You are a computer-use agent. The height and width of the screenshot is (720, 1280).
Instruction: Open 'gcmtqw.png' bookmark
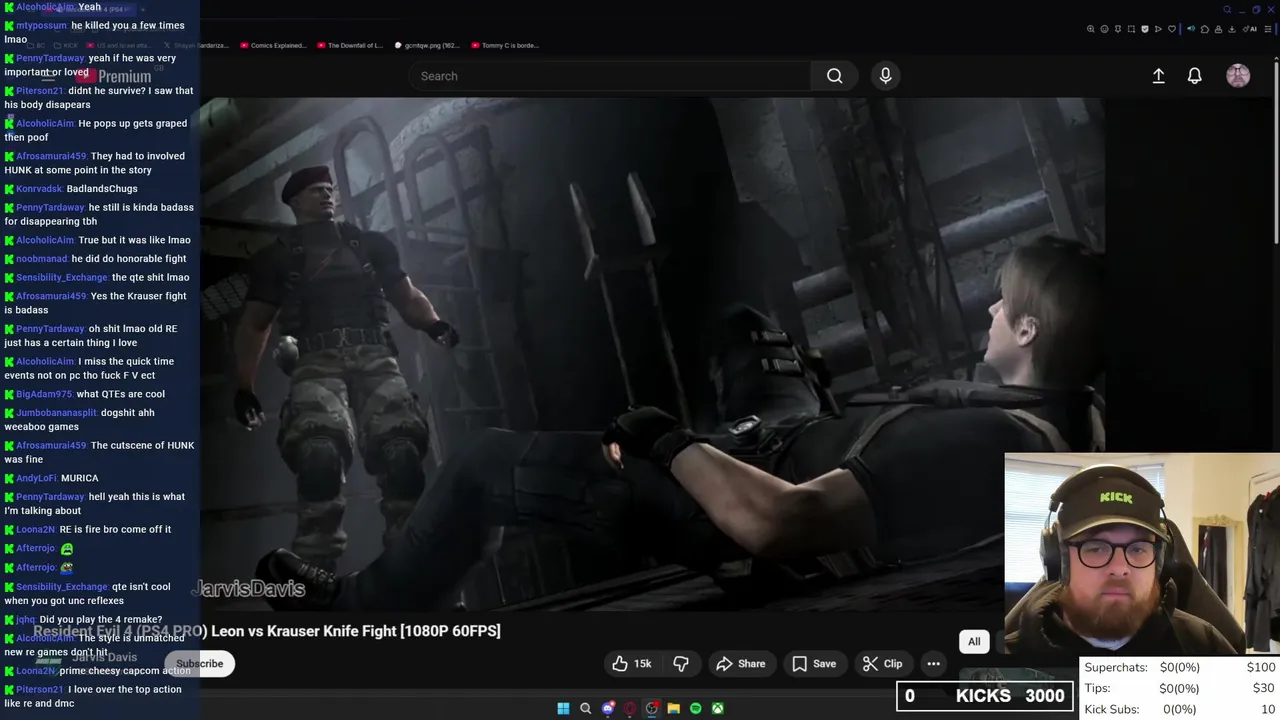pyautogui.click(x=427, y=45)
